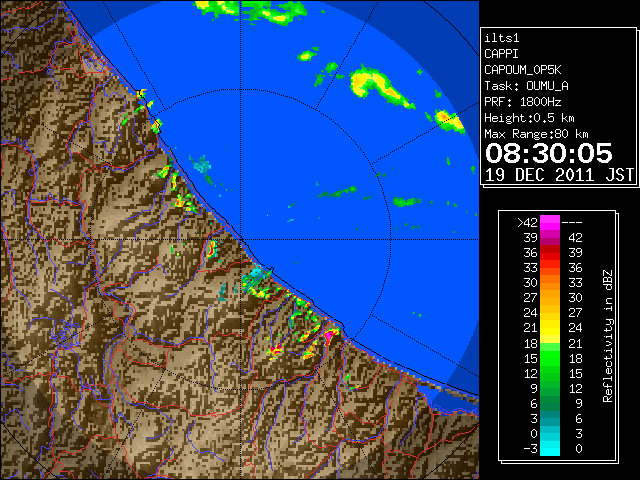Click the "19 DEC 2011 JST" date
The image size is (640, 480).
point(559,175)
